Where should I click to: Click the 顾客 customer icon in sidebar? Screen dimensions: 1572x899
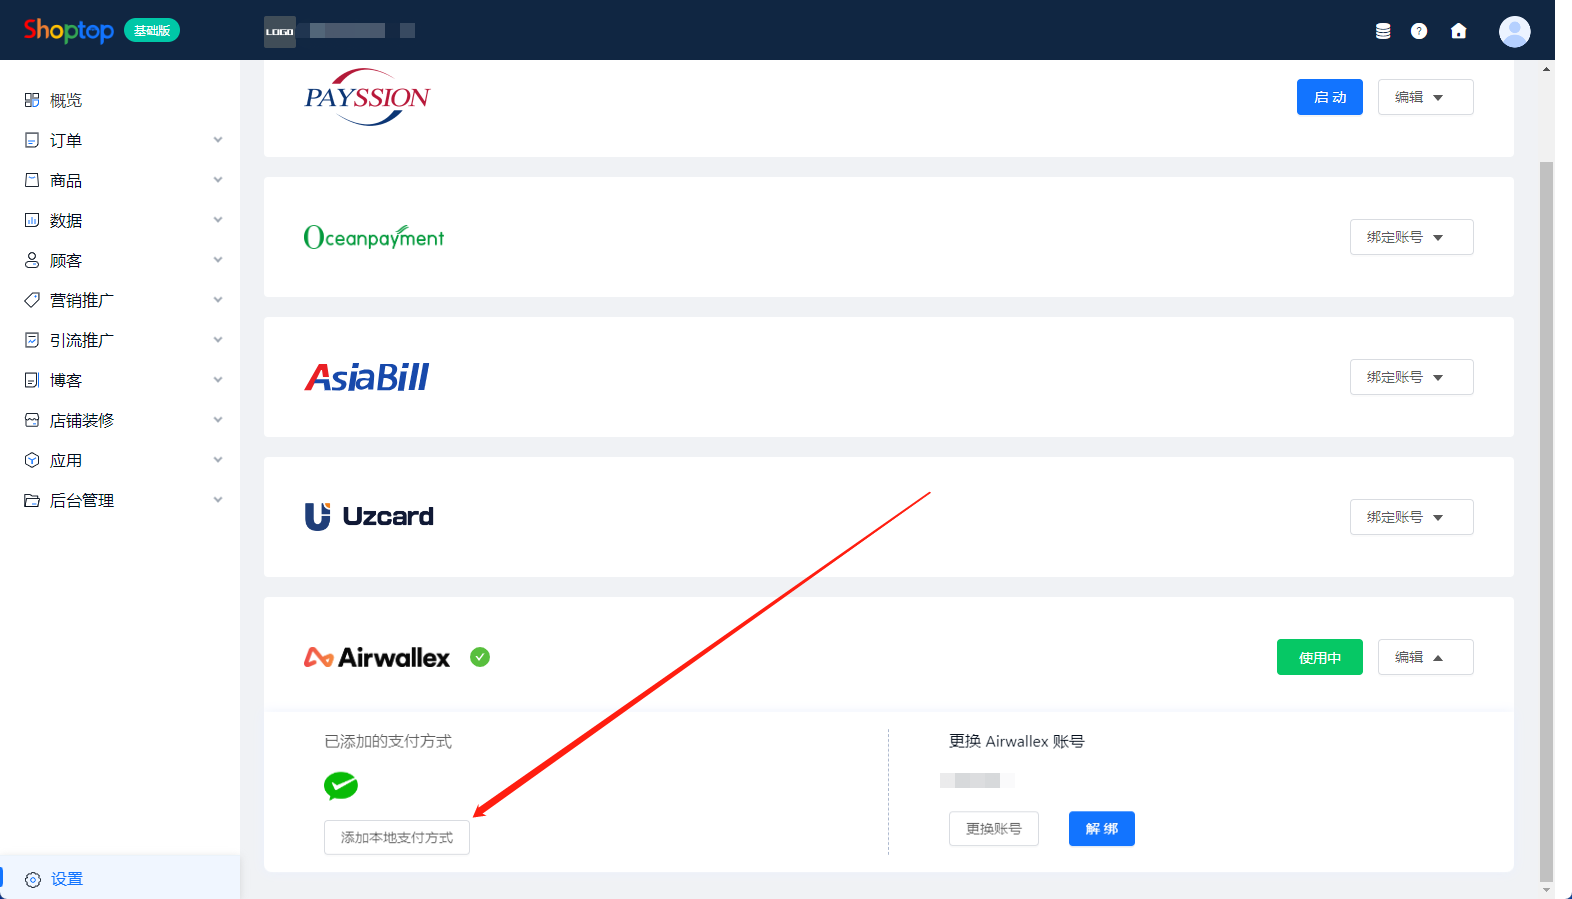tap(32, 260)
